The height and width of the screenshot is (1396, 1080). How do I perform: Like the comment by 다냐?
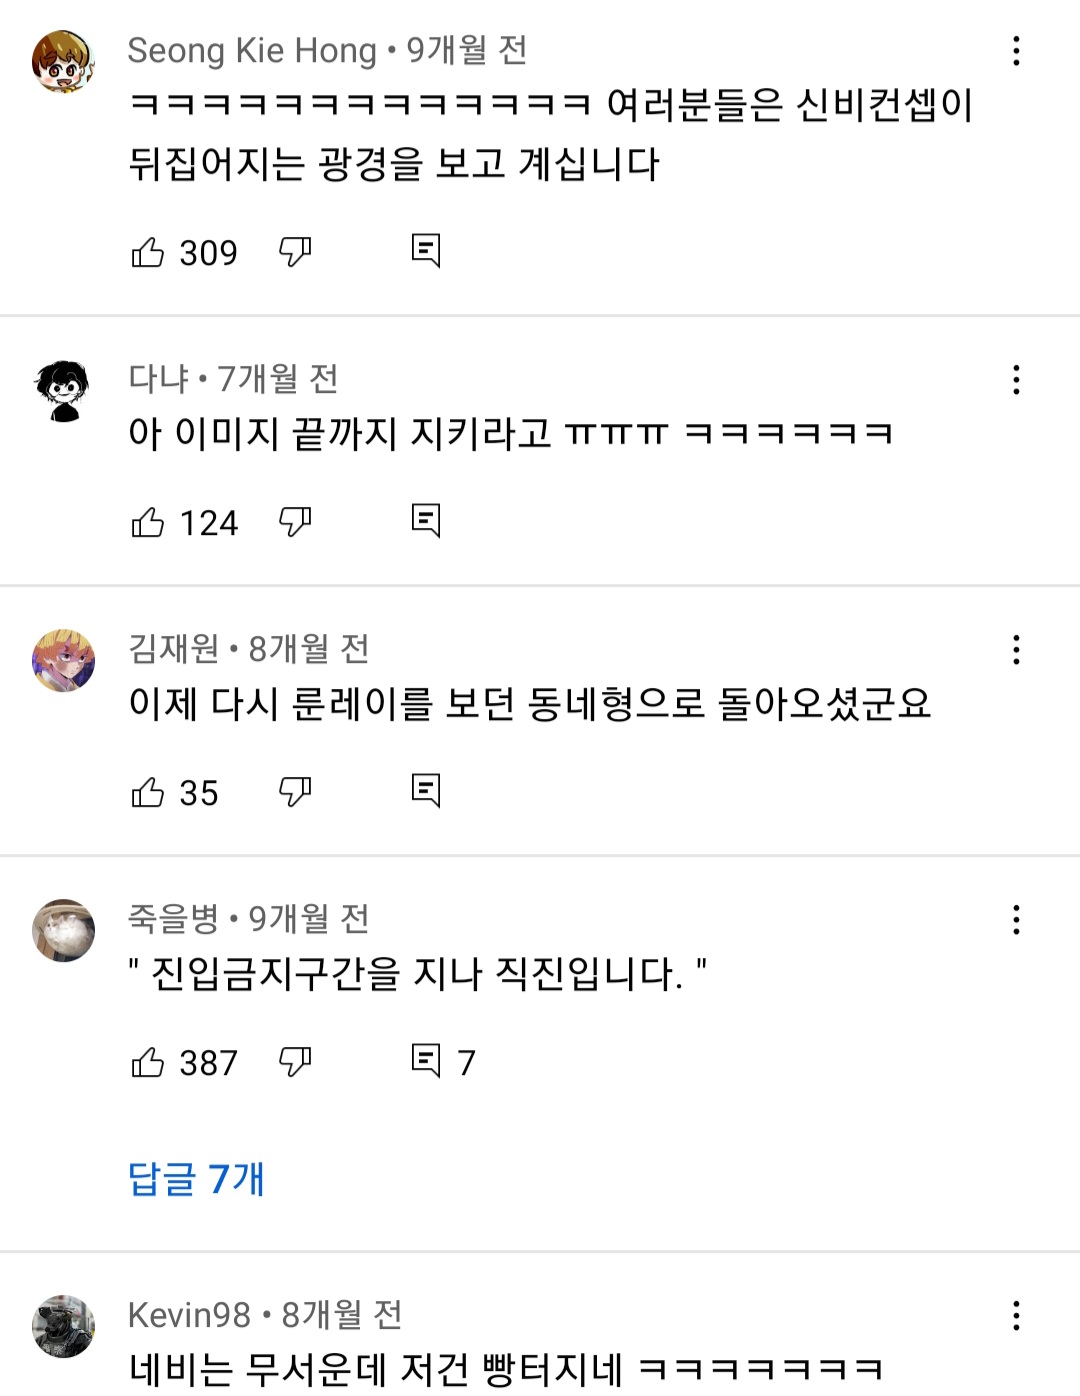pos(148,522)
